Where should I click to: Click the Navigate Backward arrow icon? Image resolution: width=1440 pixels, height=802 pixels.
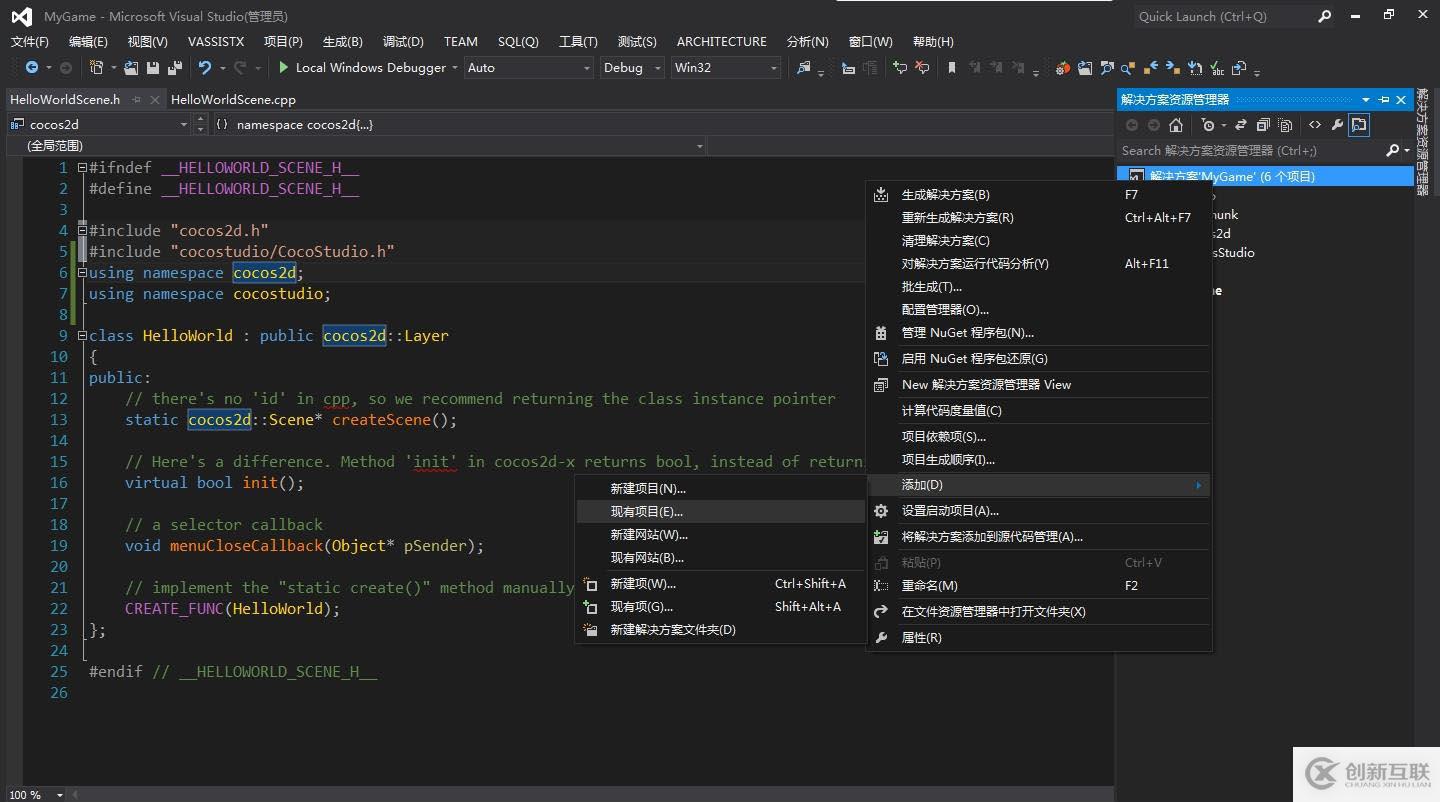tap(32, 68)
